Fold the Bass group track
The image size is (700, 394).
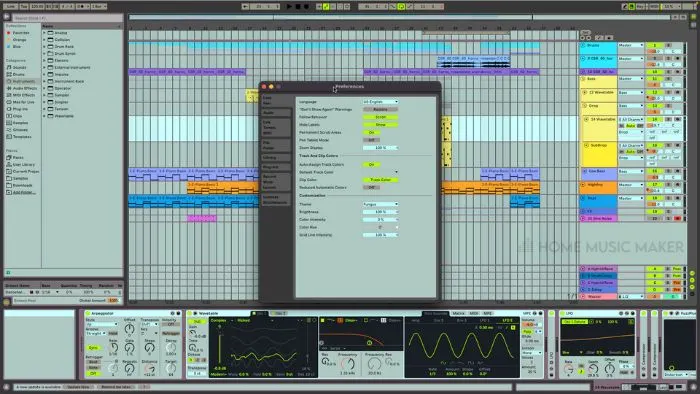click(x=583, y=79)
